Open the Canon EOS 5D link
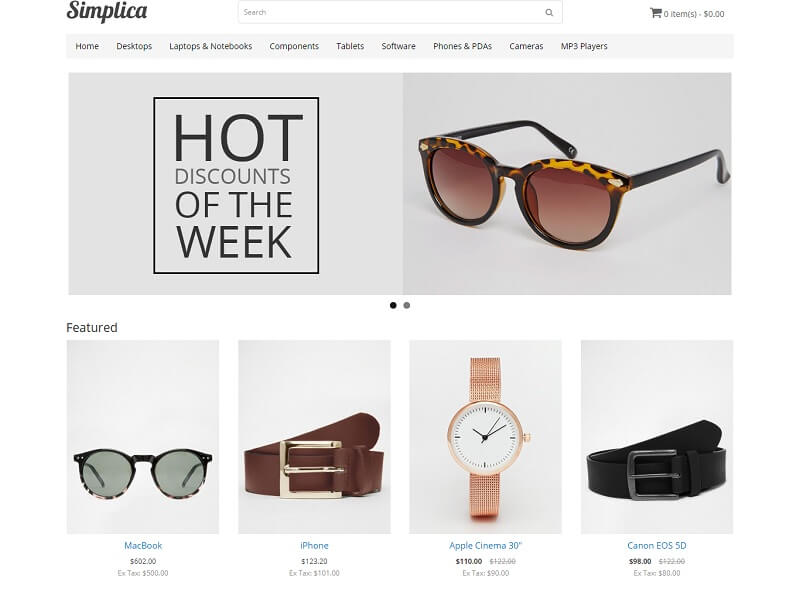This screenshot has width=800, height=600. point(657,545)
